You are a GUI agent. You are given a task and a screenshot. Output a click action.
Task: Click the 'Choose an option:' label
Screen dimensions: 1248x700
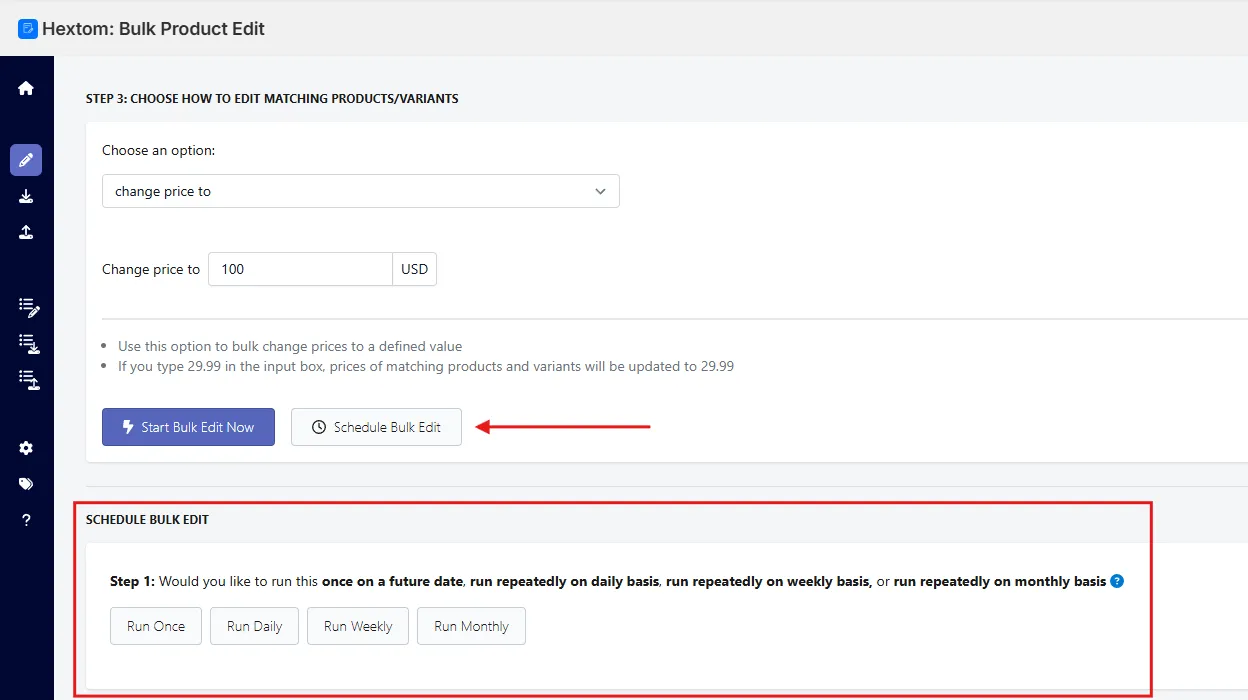pyautogui.click(x=159, y=150)
